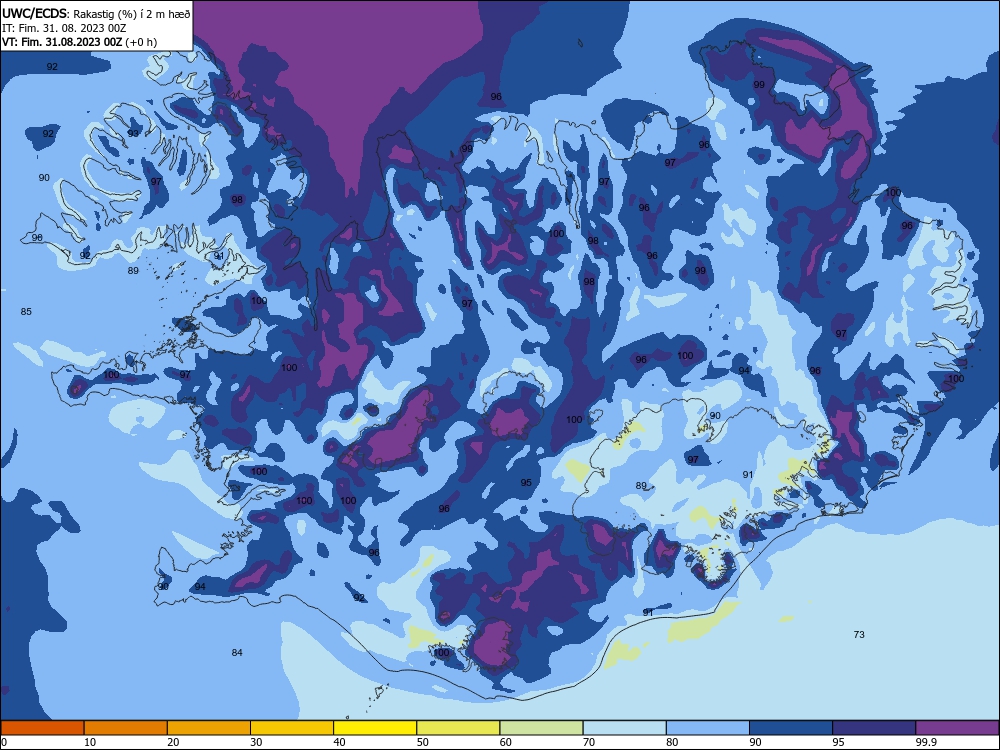Screen dimensions: 1000x750
Task: Click the humidity value 93 in the Westfjords
Action: [133, 133]
